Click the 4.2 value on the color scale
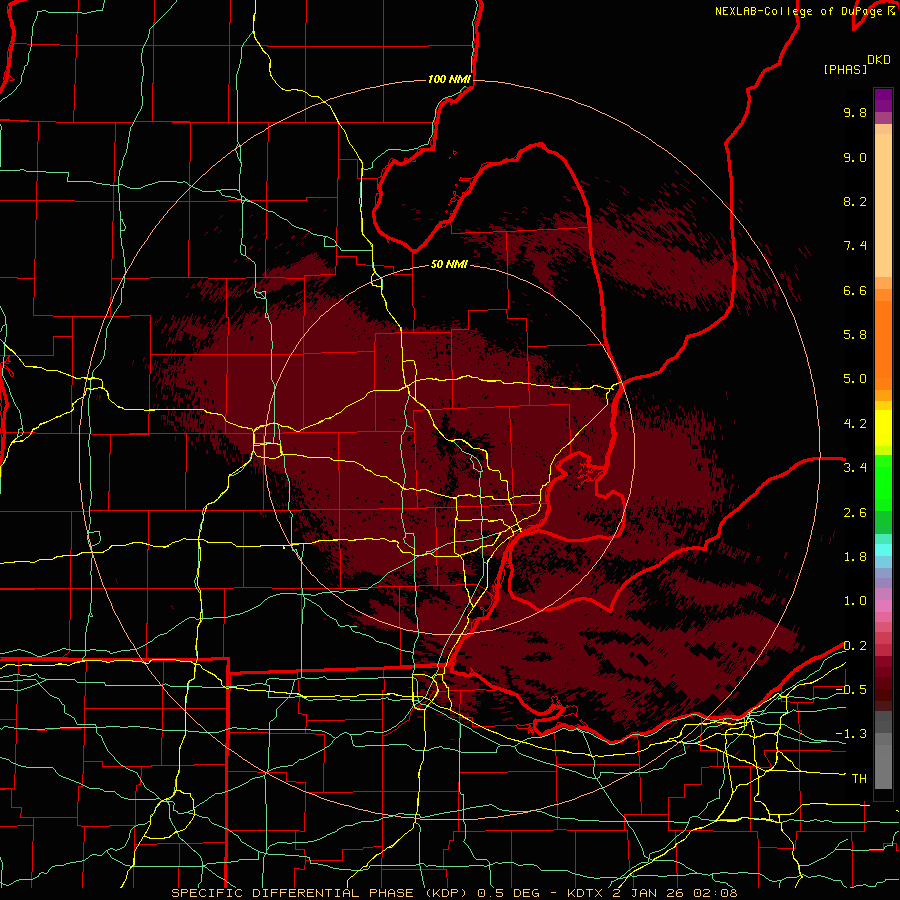This screenshot has width=900, height=900. click(x=855, y=424)
